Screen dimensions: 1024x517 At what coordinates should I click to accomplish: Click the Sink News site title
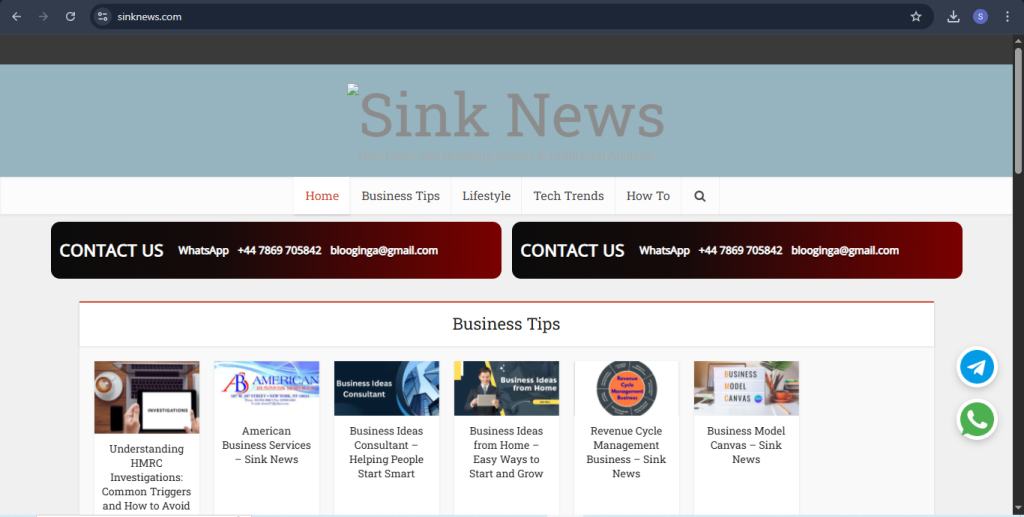click(512, 115)
